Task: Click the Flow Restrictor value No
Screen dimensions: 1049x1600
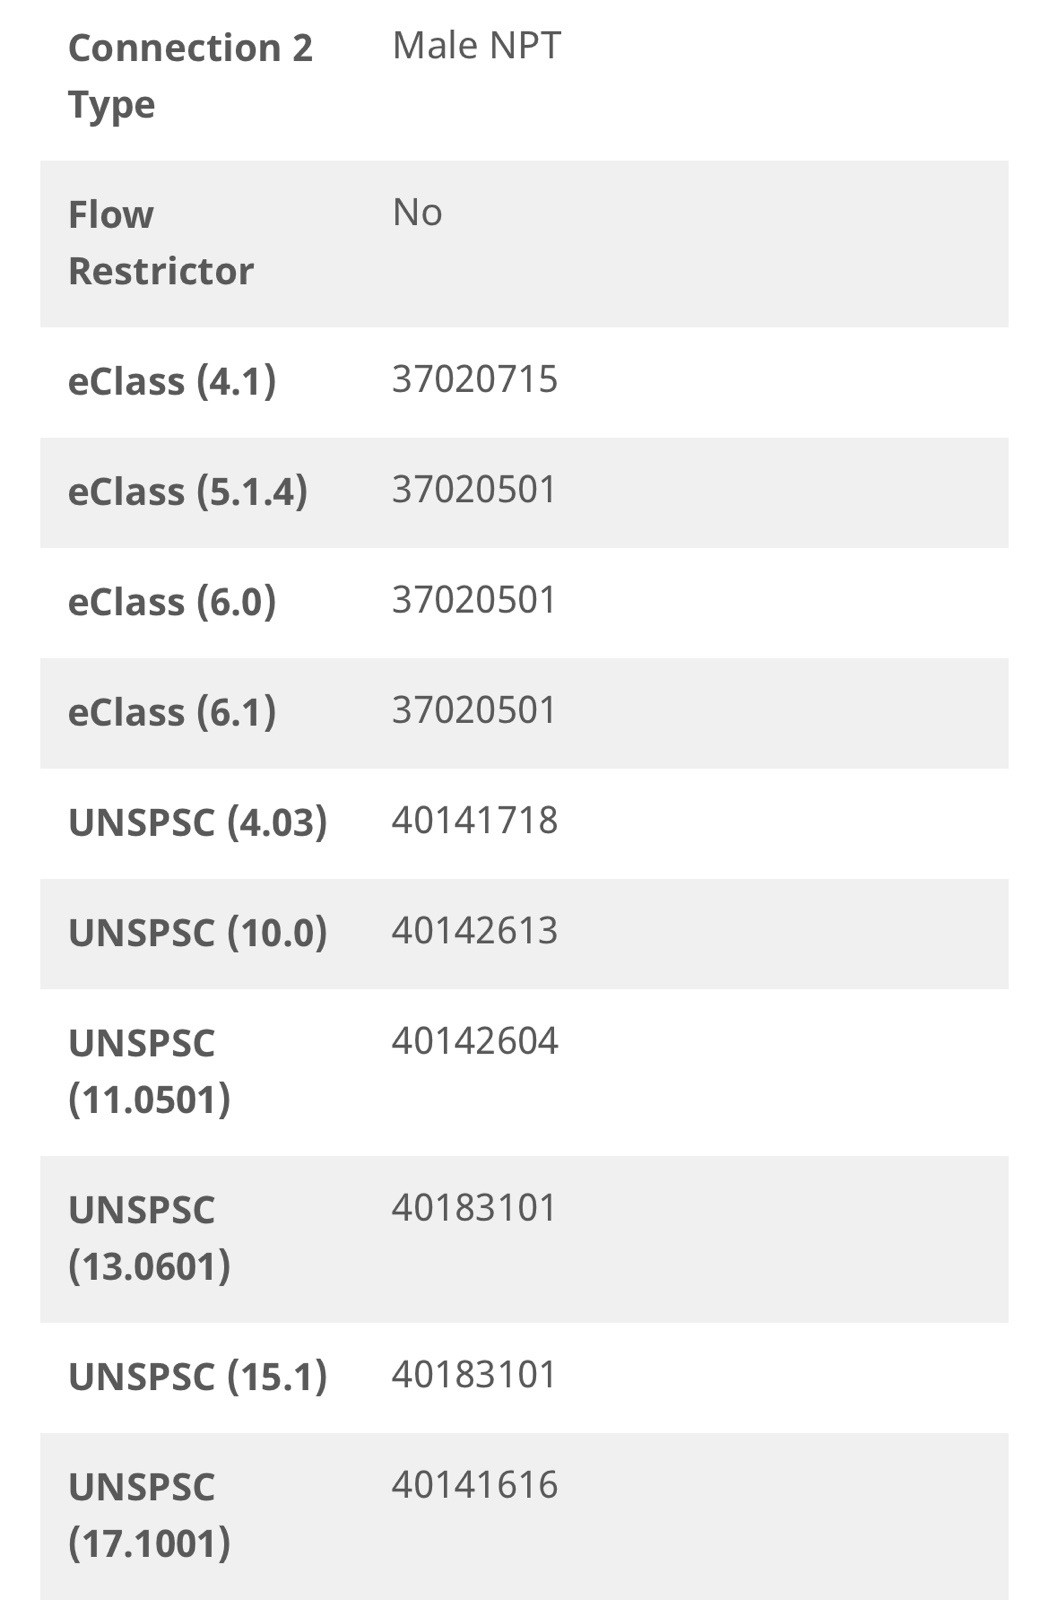Action: 417,213
